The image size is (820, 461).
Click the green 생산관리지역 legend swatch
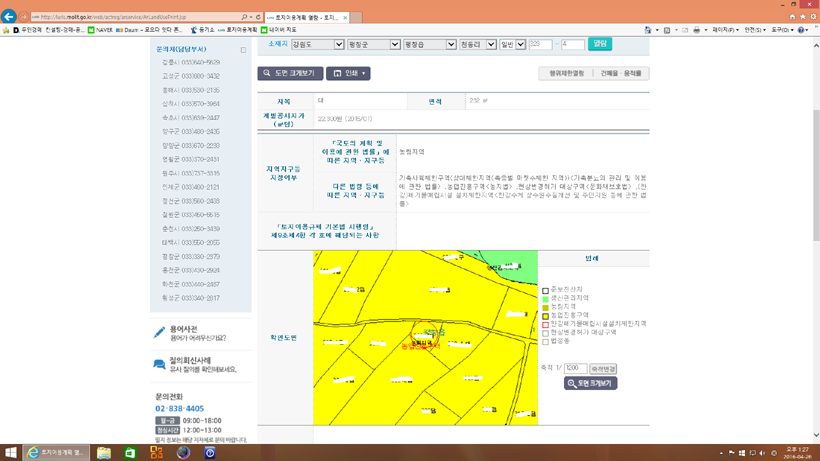pos(545,298)
